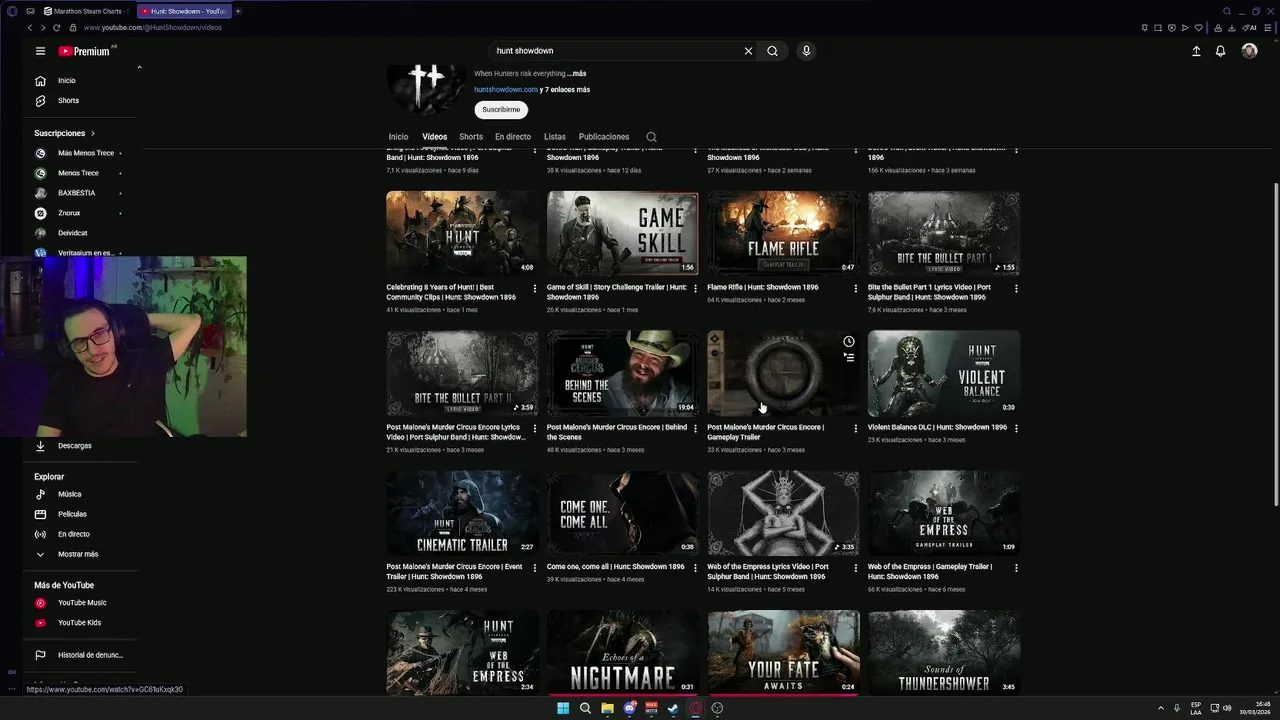Open the YouTube hamburger guide menu
Image resolution: width=1280 pixels, height=720 pixels.
[40, 51]
